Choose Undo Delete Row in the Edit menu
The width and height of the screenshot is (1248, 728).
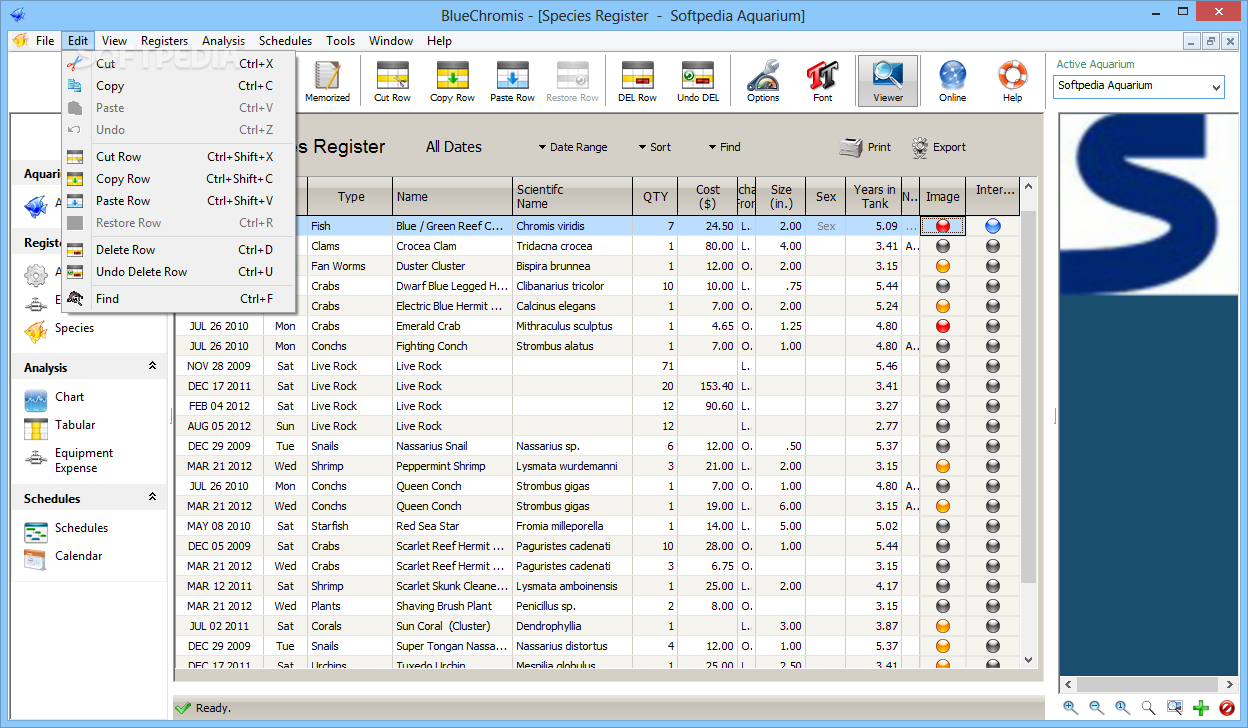[x=178, y=272]
